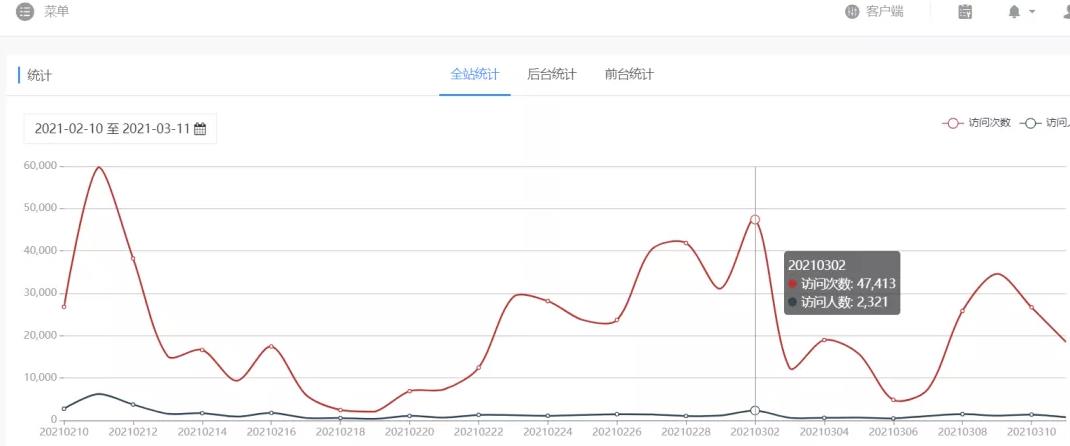Switch to the 全站统计 tab
The height and width of the screenshot is (446, 1070).
(x=475, y=74)
